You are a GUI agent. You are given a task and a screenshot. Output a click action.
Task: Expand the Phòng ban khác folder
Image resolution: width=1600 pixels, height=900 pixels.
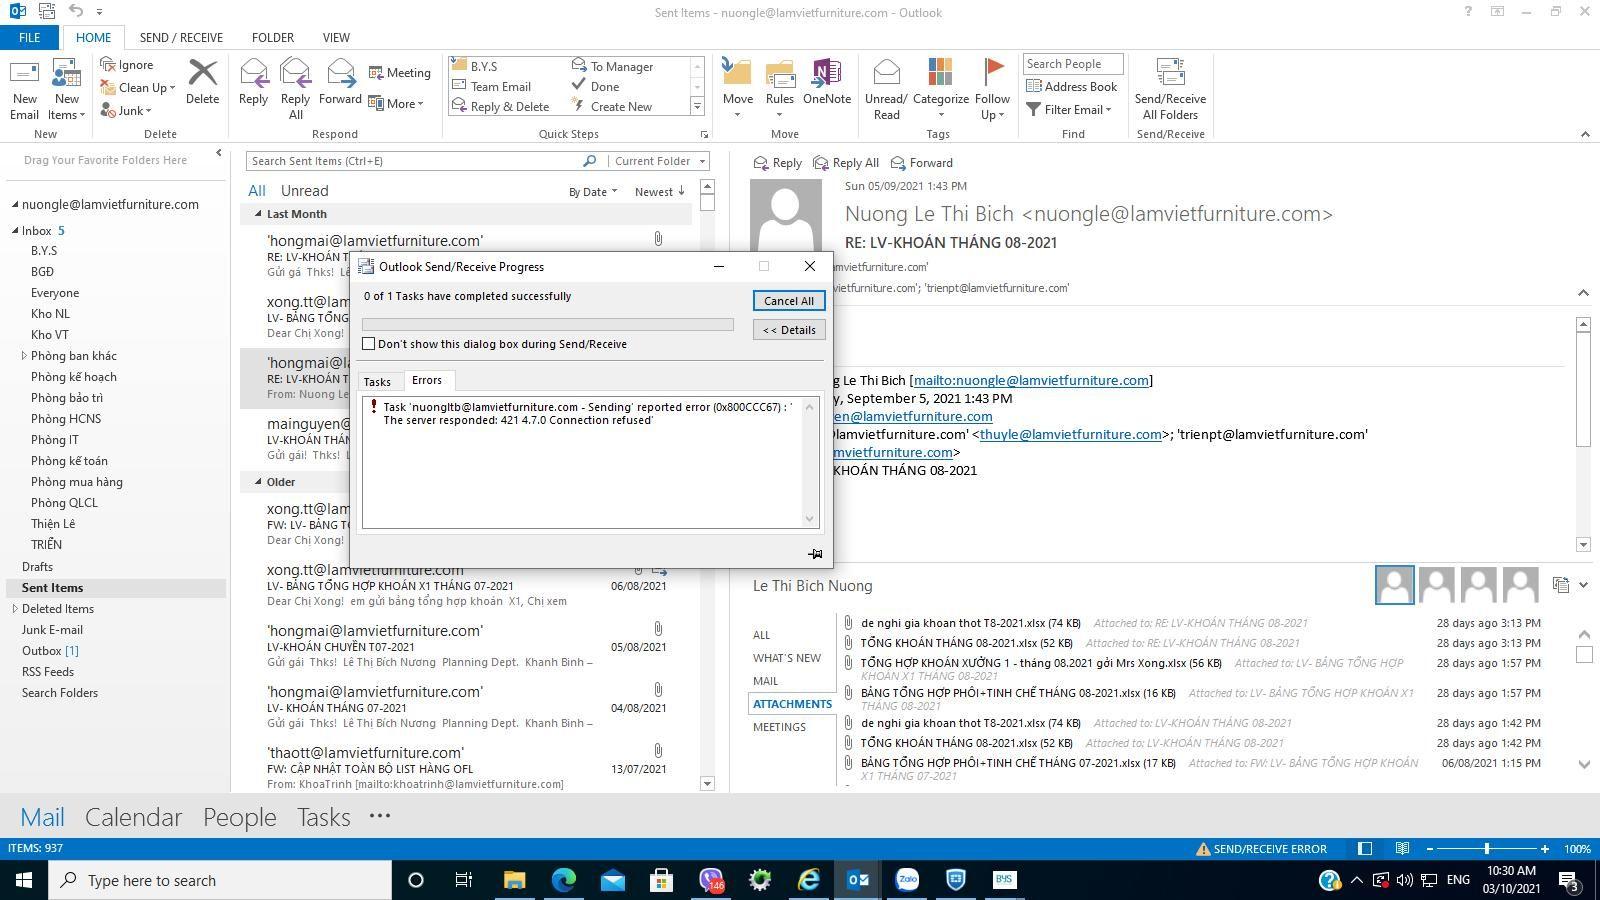[x=24, y=356]
